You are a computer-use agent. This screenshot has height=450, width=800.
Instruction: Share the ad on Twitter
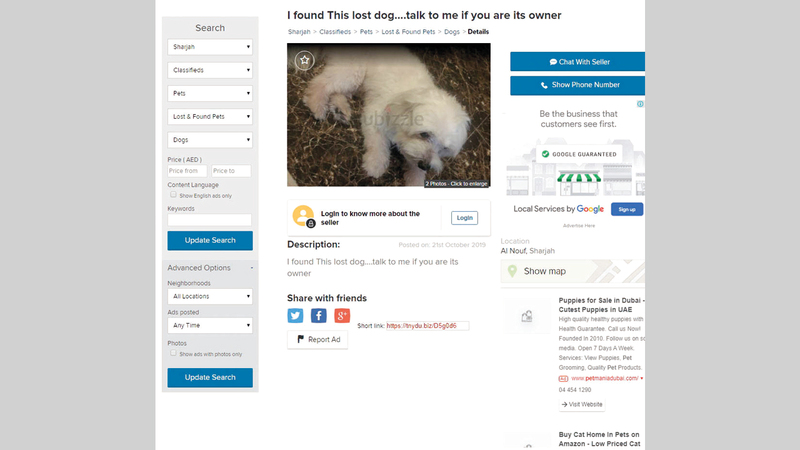[296, 316]
